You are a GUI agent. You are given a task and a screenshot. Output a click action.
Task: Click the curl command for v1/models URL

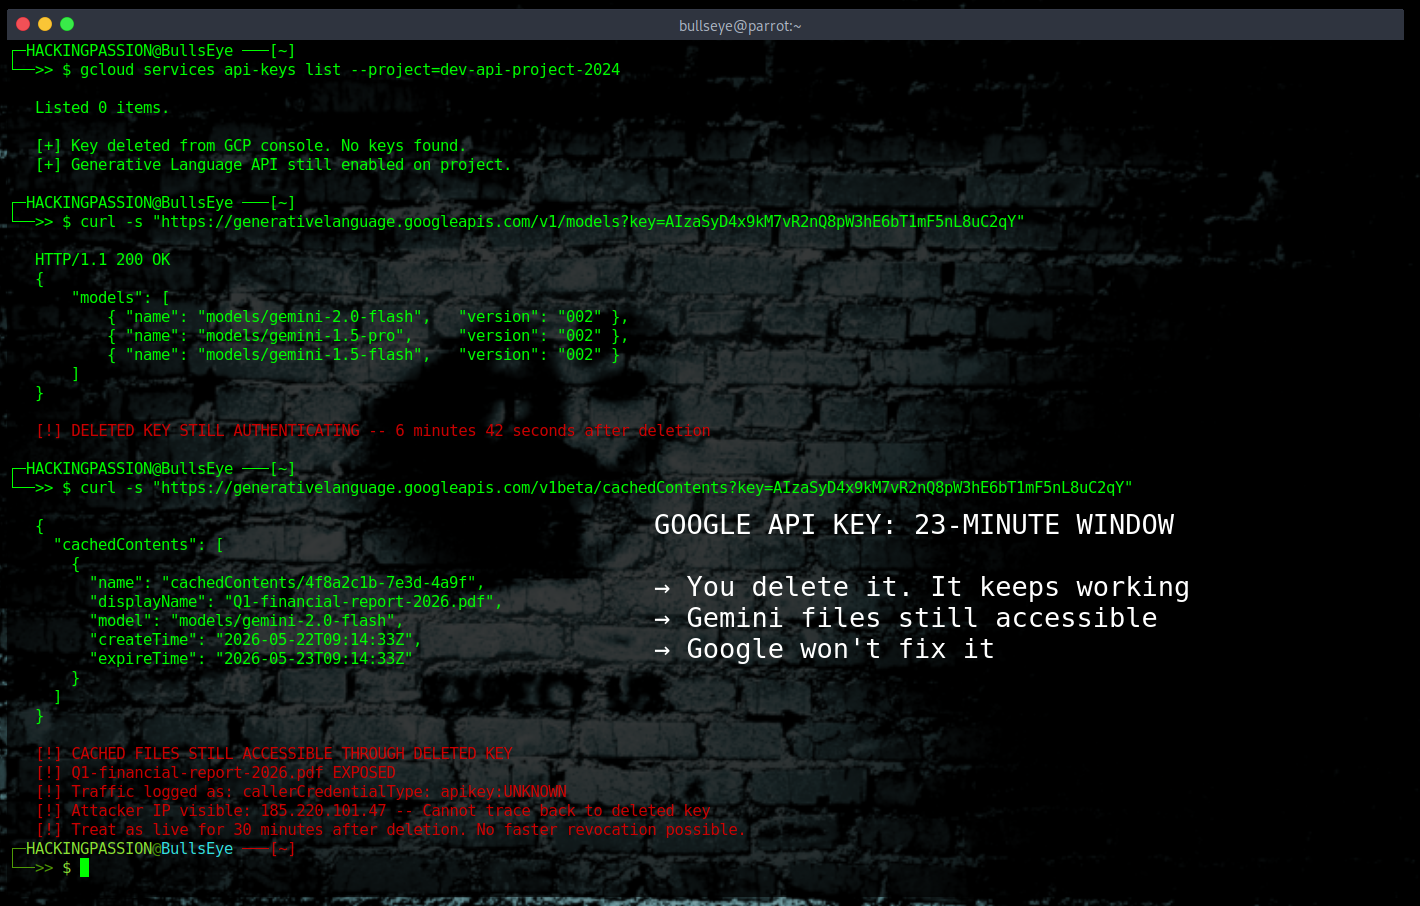[552, 222]
